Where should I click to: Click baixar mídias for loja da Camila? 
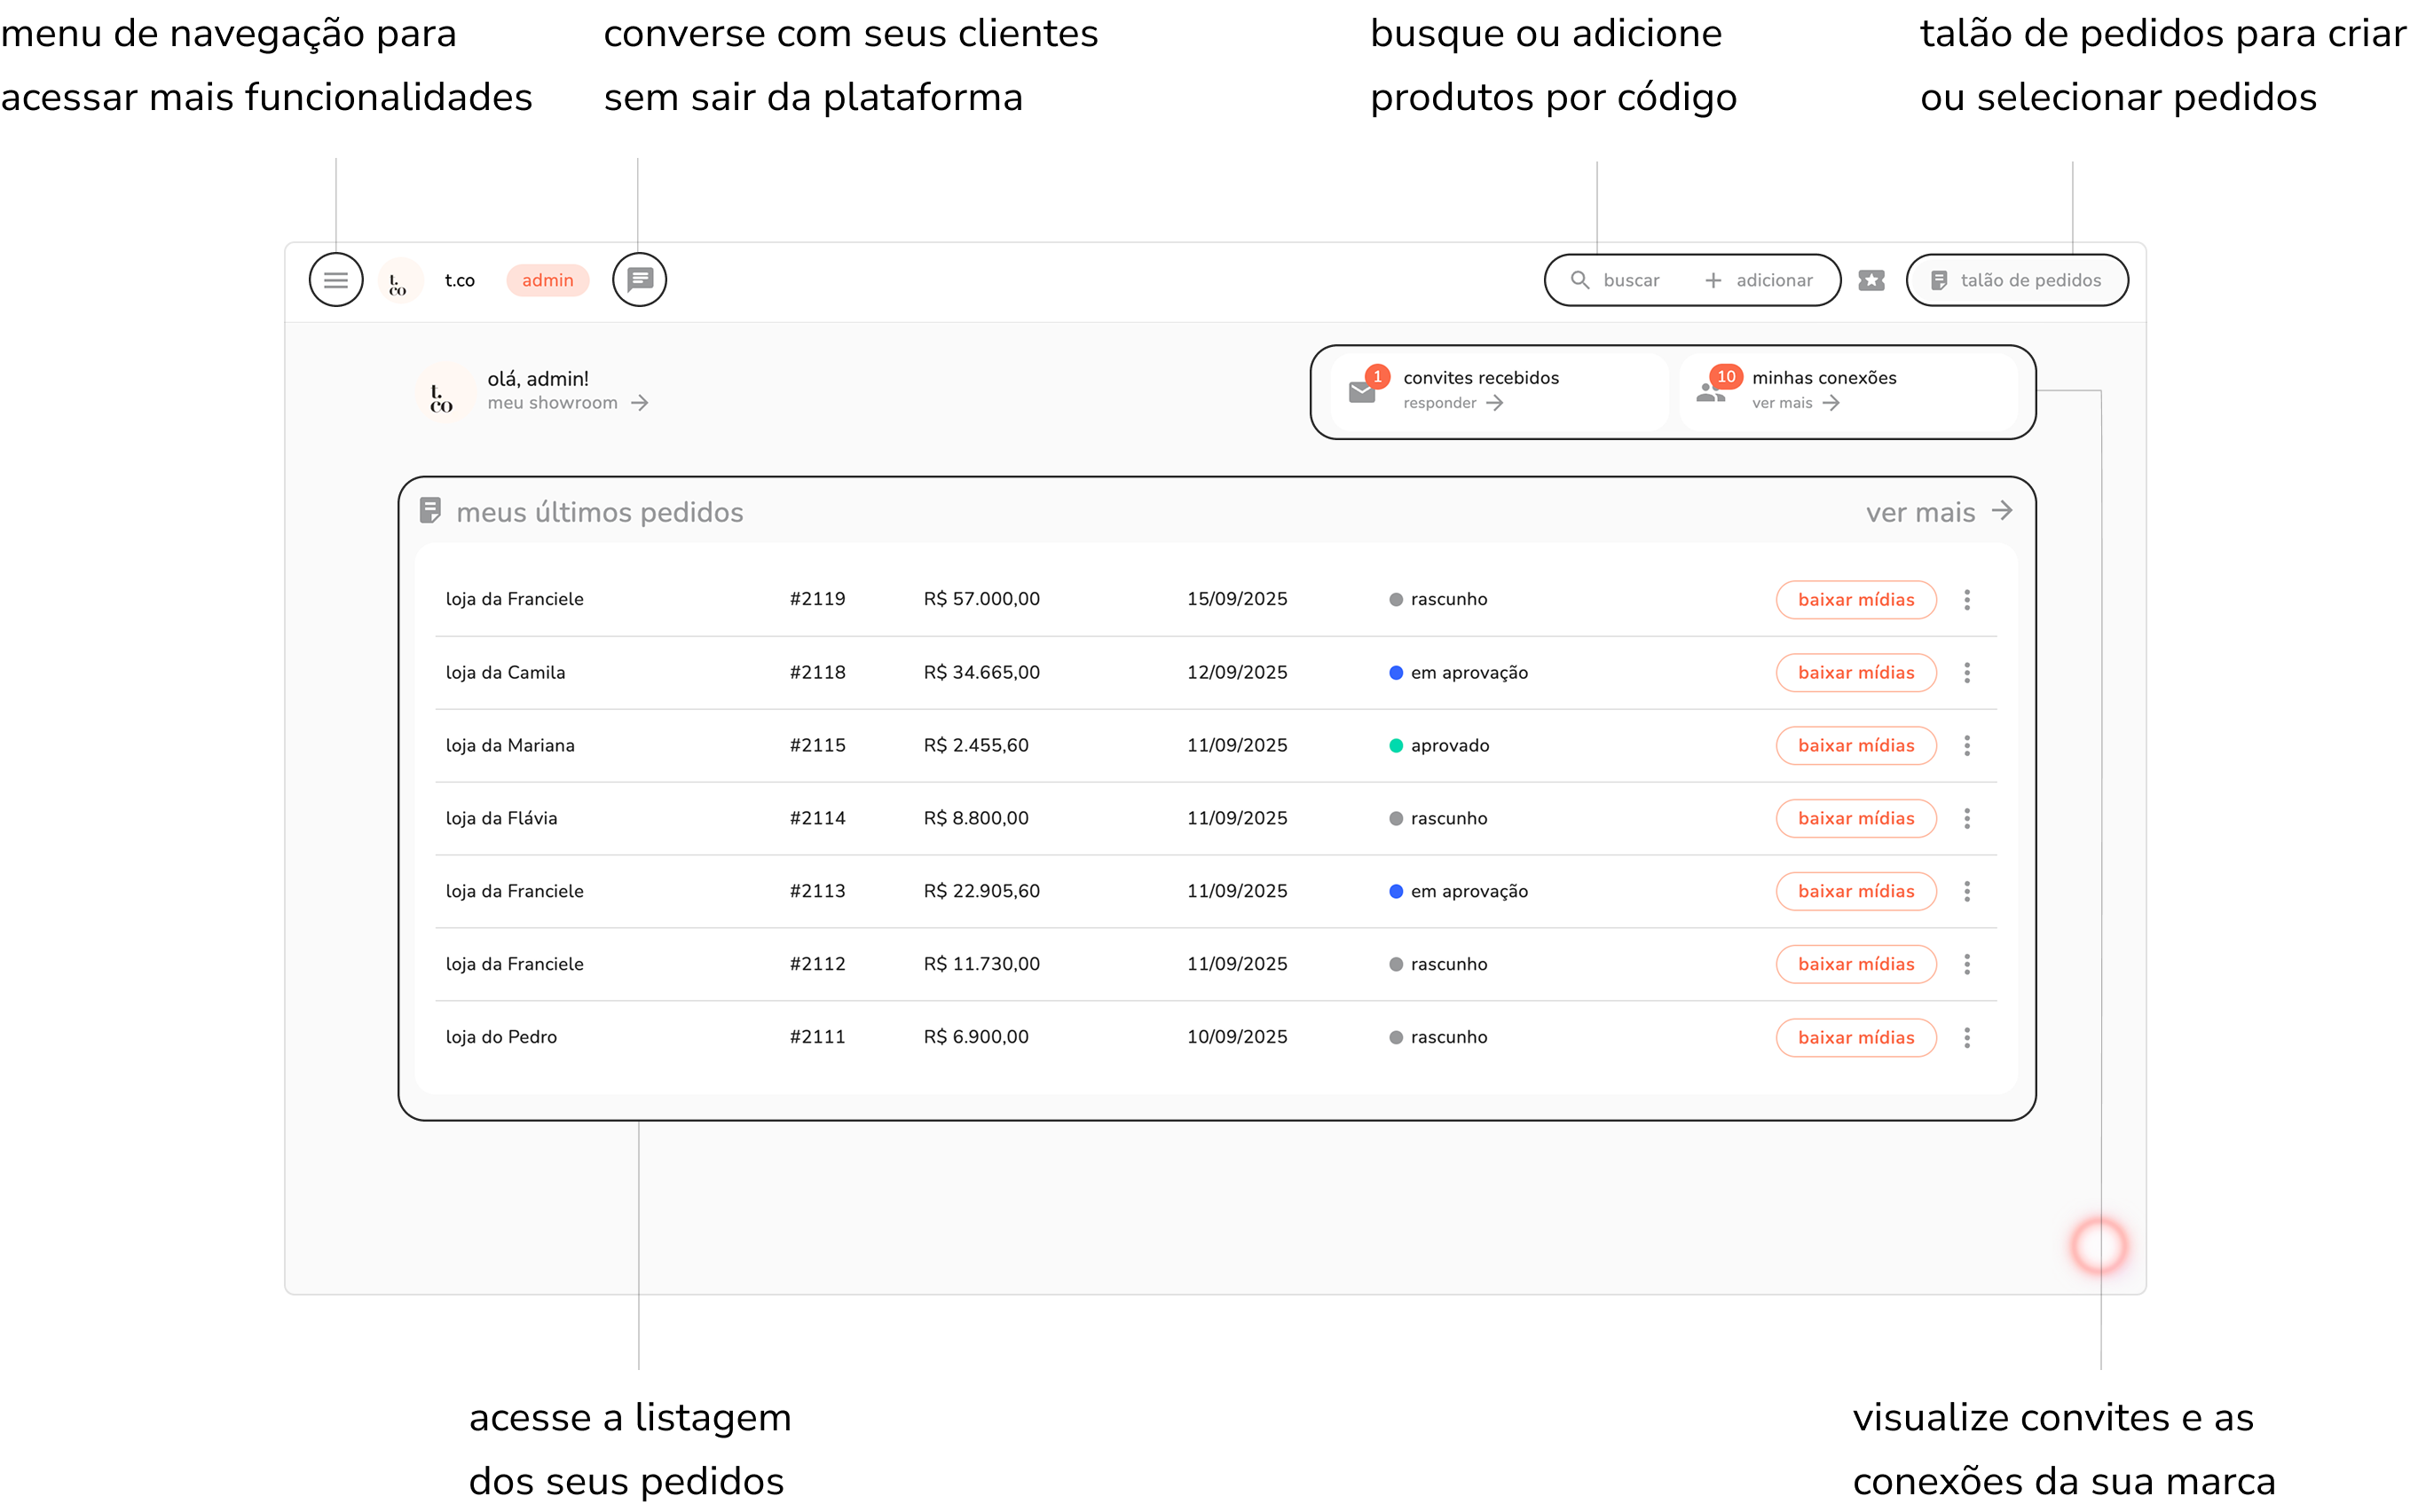click(1855, 673)
